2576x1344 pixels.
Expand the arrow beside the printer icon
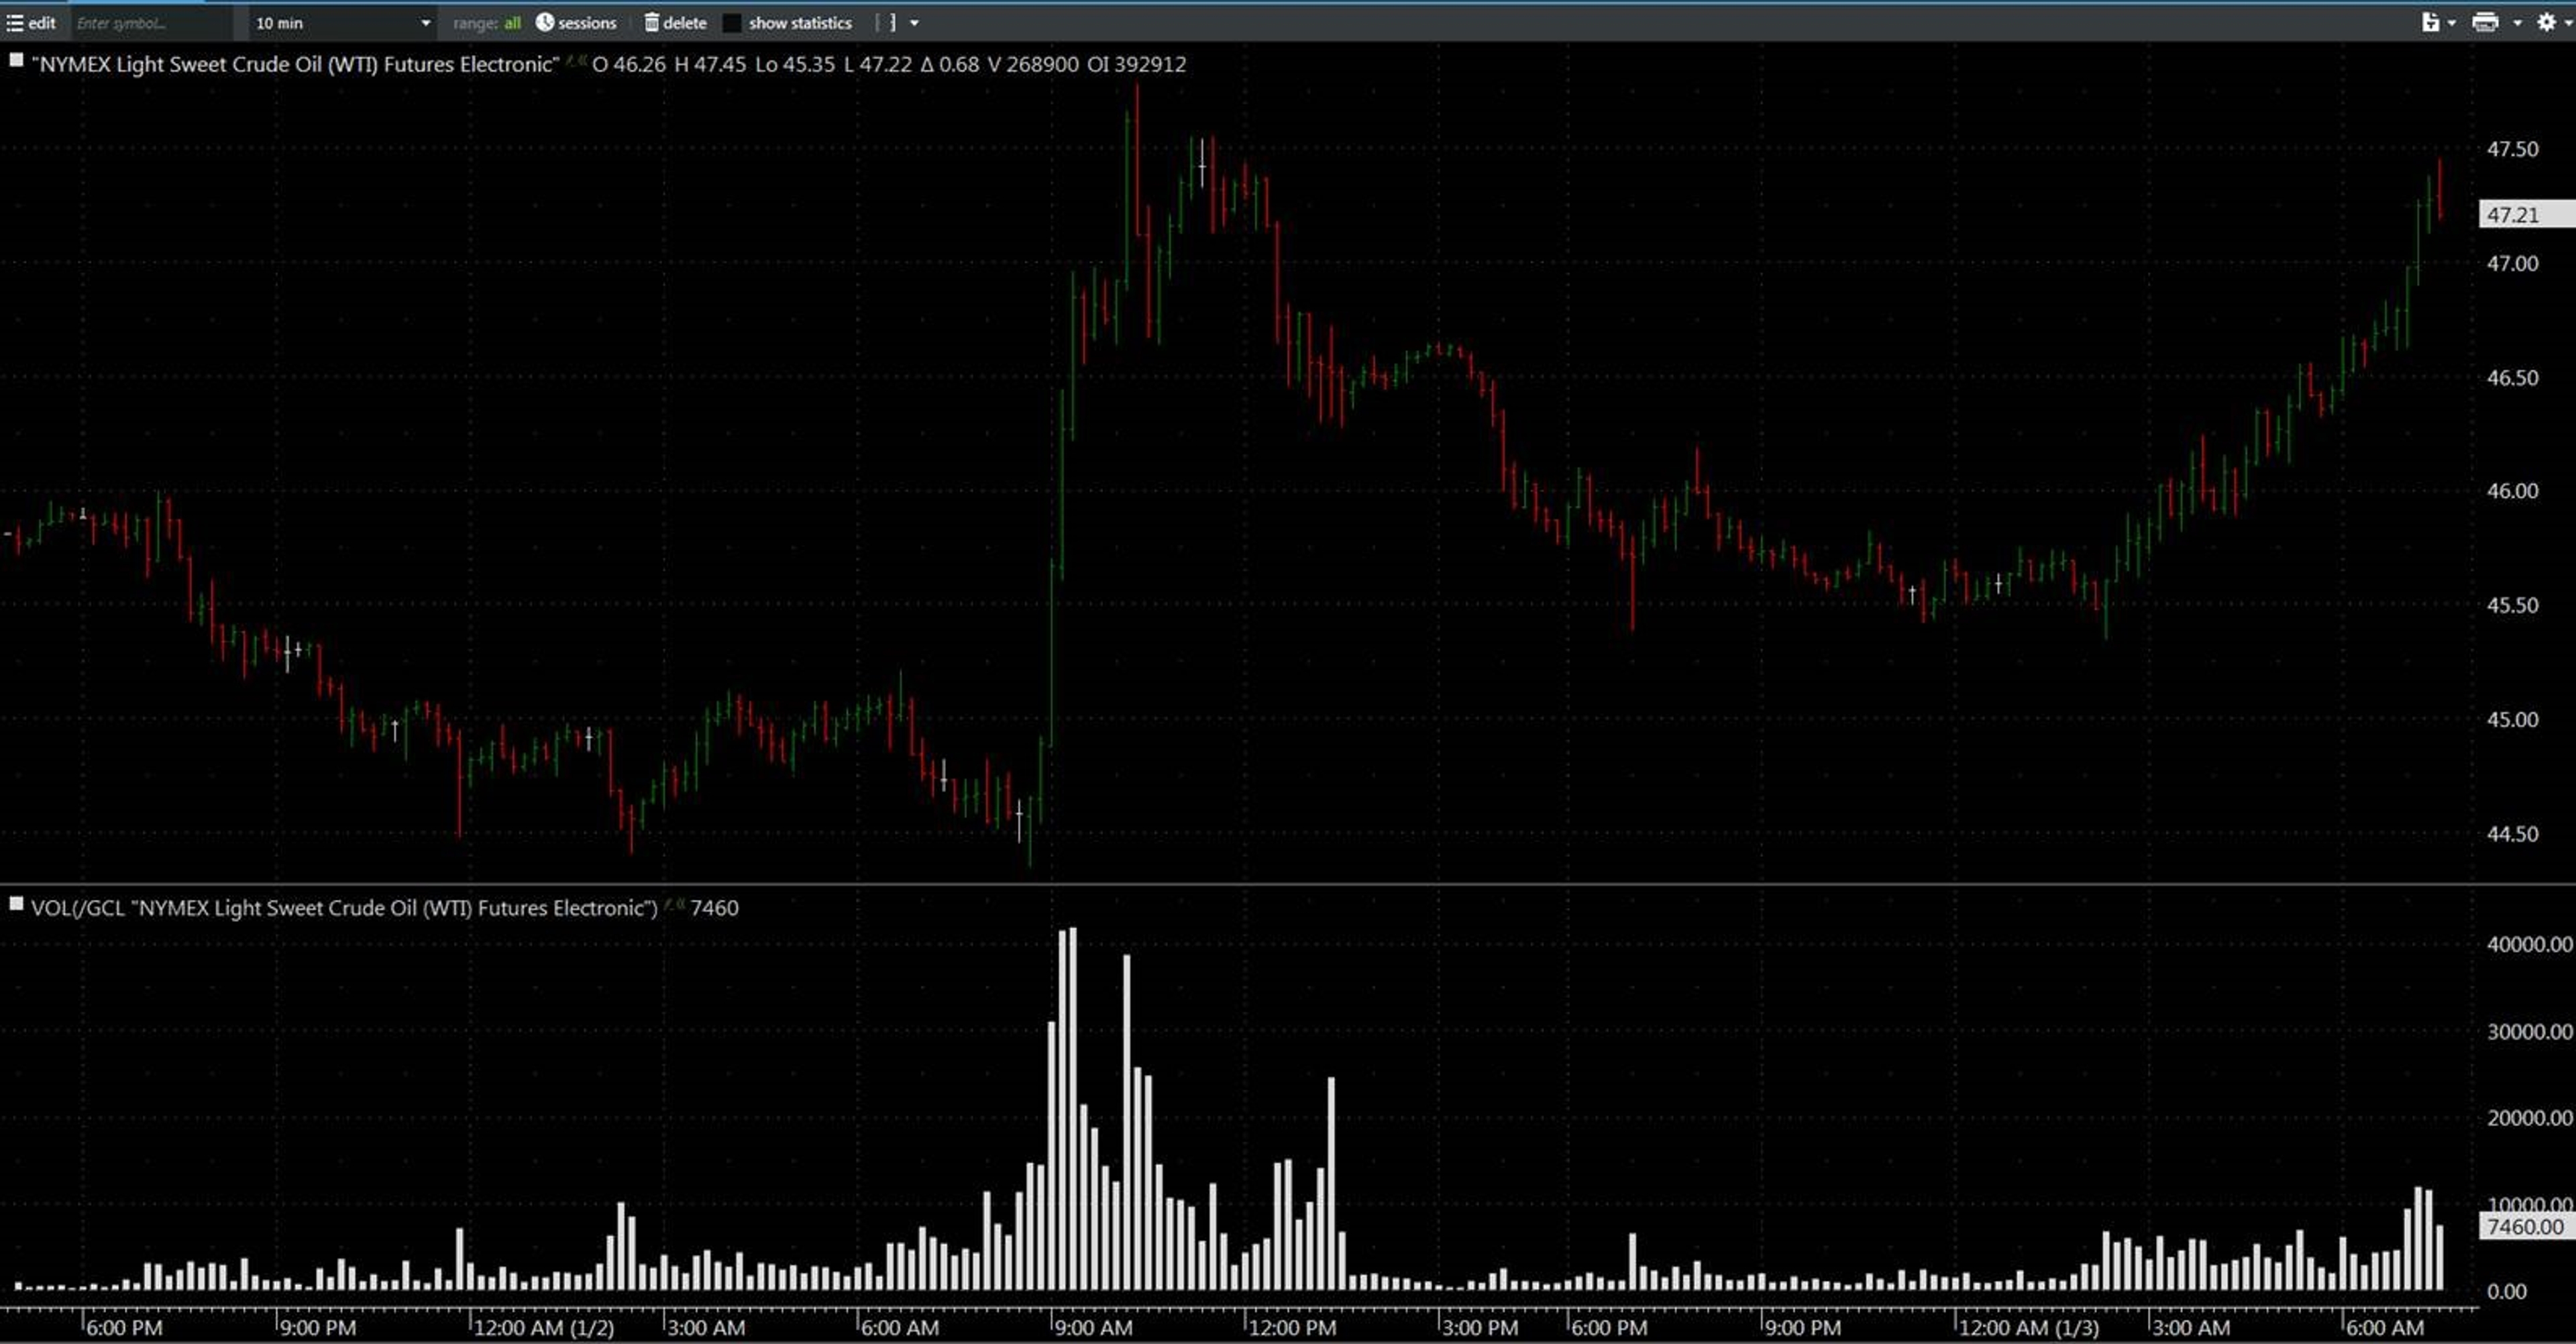tap(2517, 23)
